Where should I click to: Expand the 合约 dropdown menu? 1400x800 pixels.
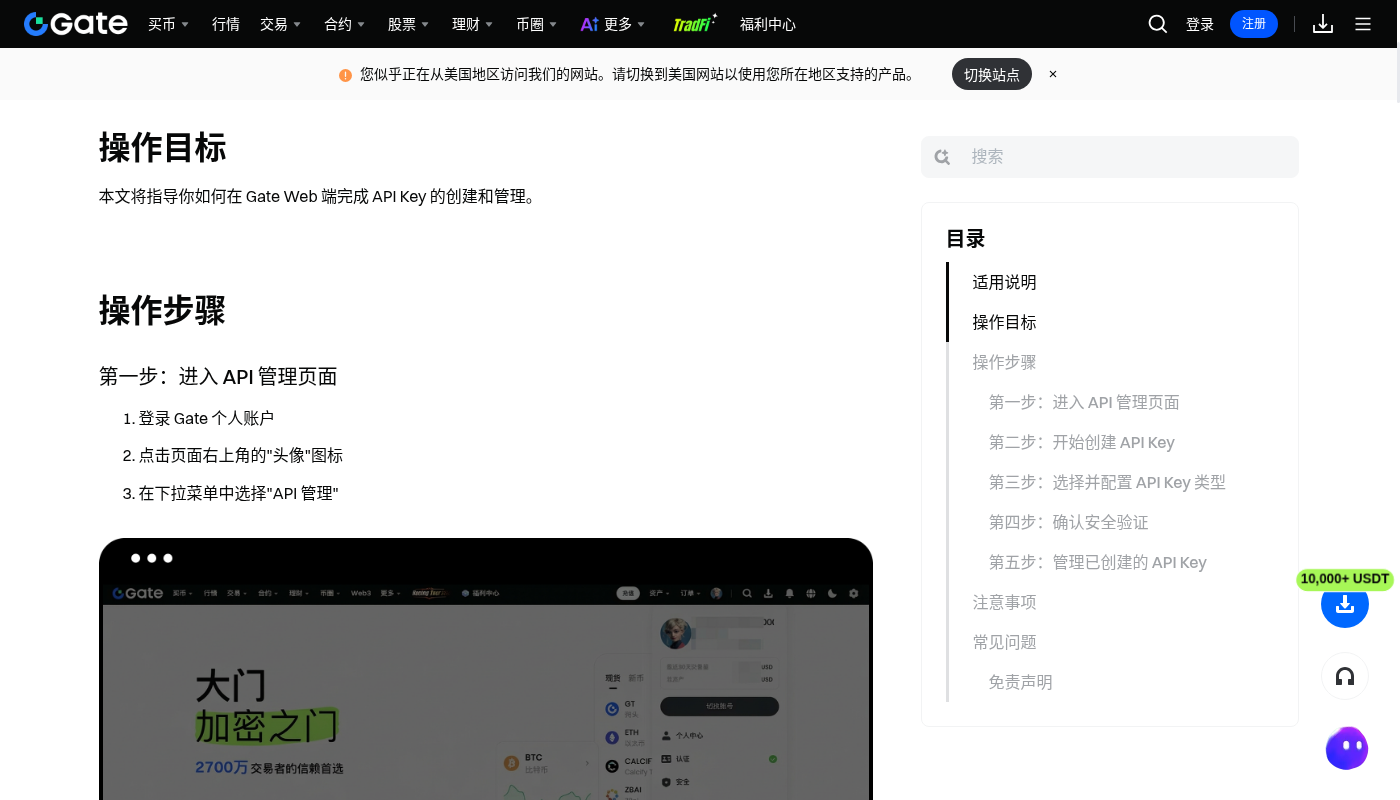click(x=345, y=24)
